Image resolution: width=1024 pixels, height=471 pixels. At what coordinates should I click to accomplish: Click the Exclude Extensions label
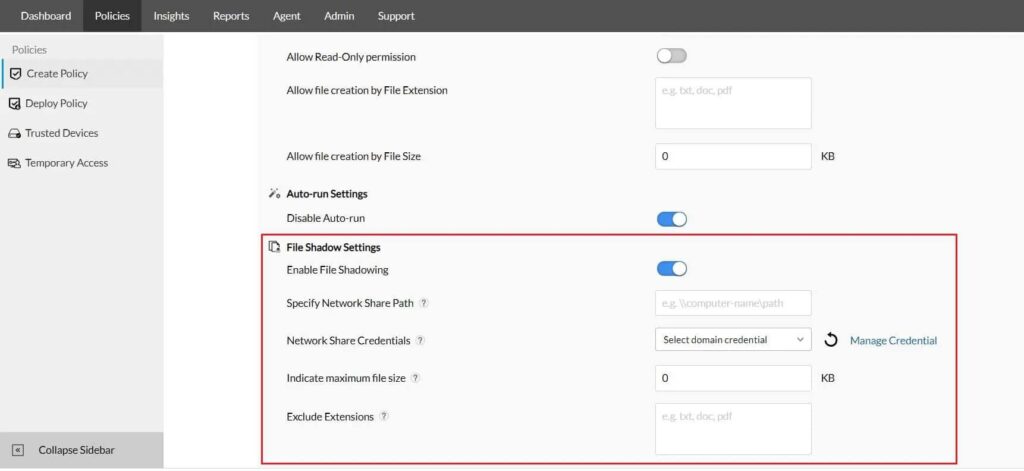click(x=330, y=416)
